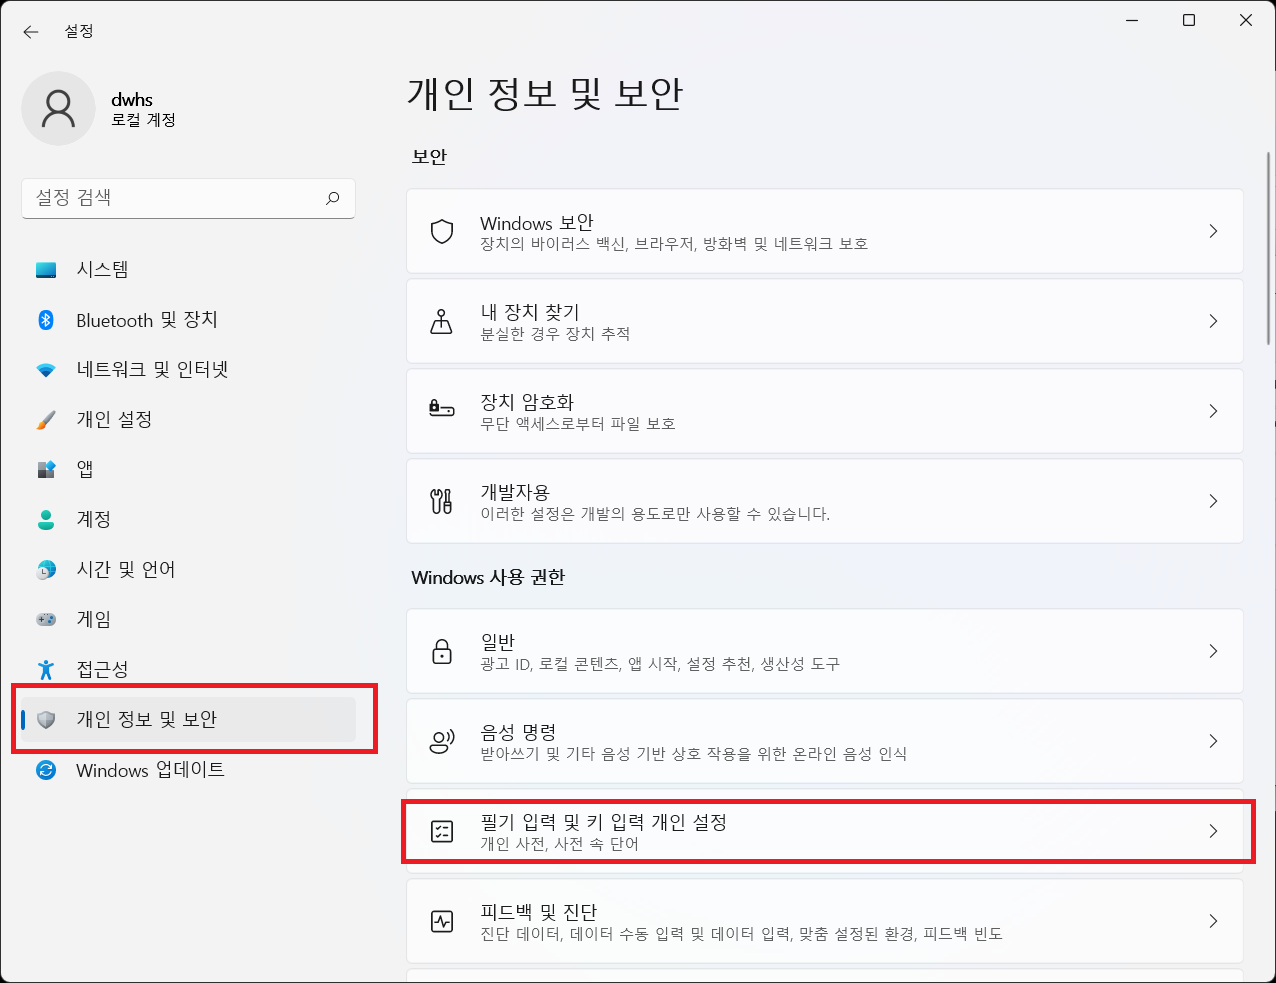Click the 게임 controller icon
1276x983 pixels.
(46, 620)
